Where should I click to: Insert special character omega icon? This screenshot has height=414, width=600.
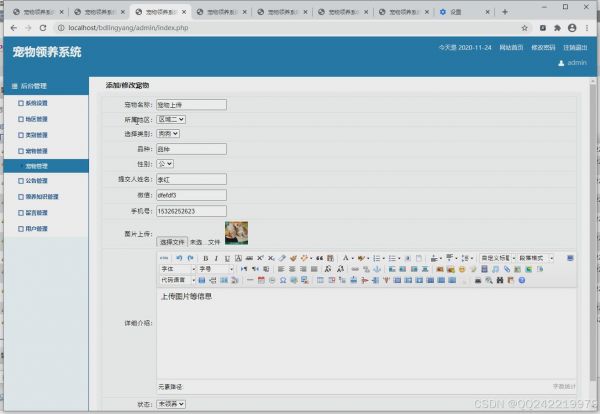pos(283,280)
